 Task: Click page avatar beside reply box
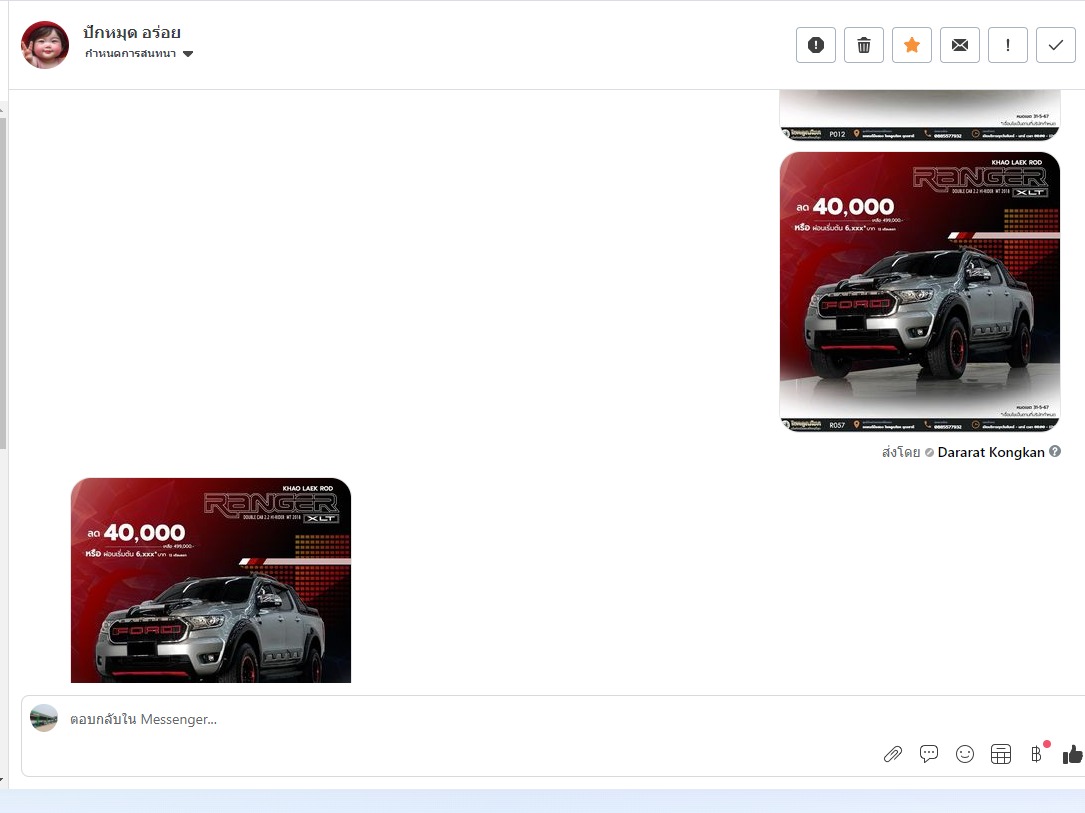tap(44, 718)
